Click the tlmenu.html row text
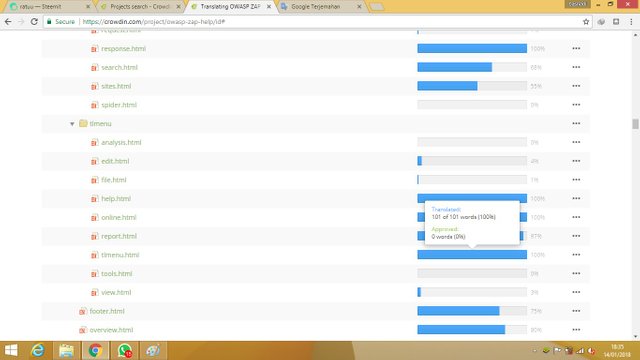 pos(120,255)
